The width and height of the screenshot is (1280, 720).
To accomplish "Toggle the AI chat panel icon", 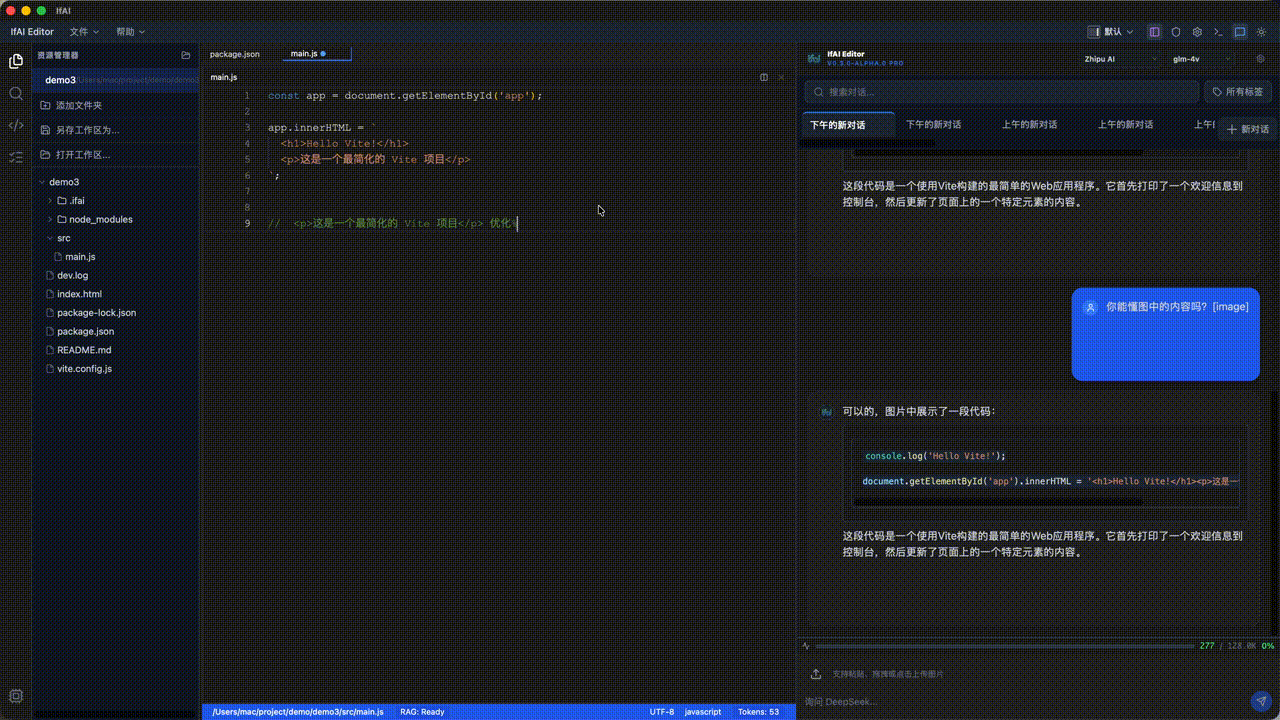I will click(x=1240, y=32).
